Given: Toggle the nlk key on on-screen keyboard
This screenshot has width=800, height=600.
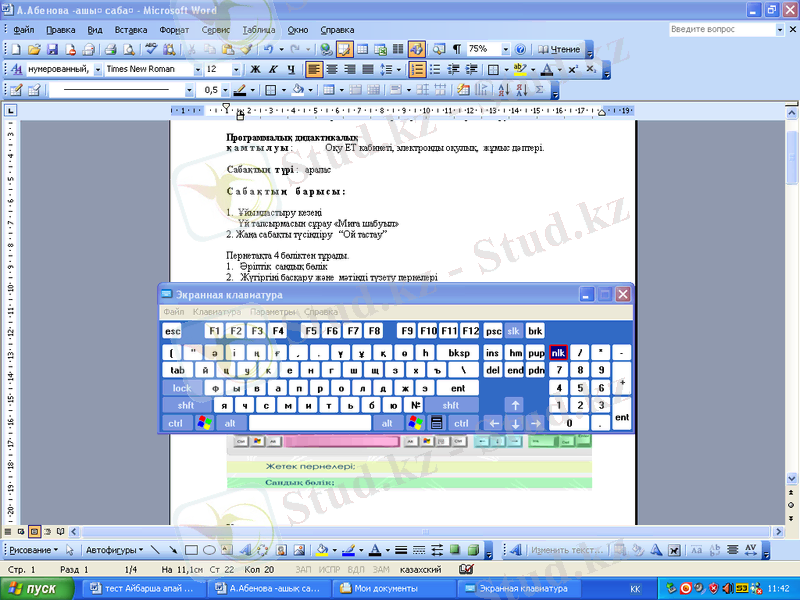Looking at the screenshot, I should (558, 353).
